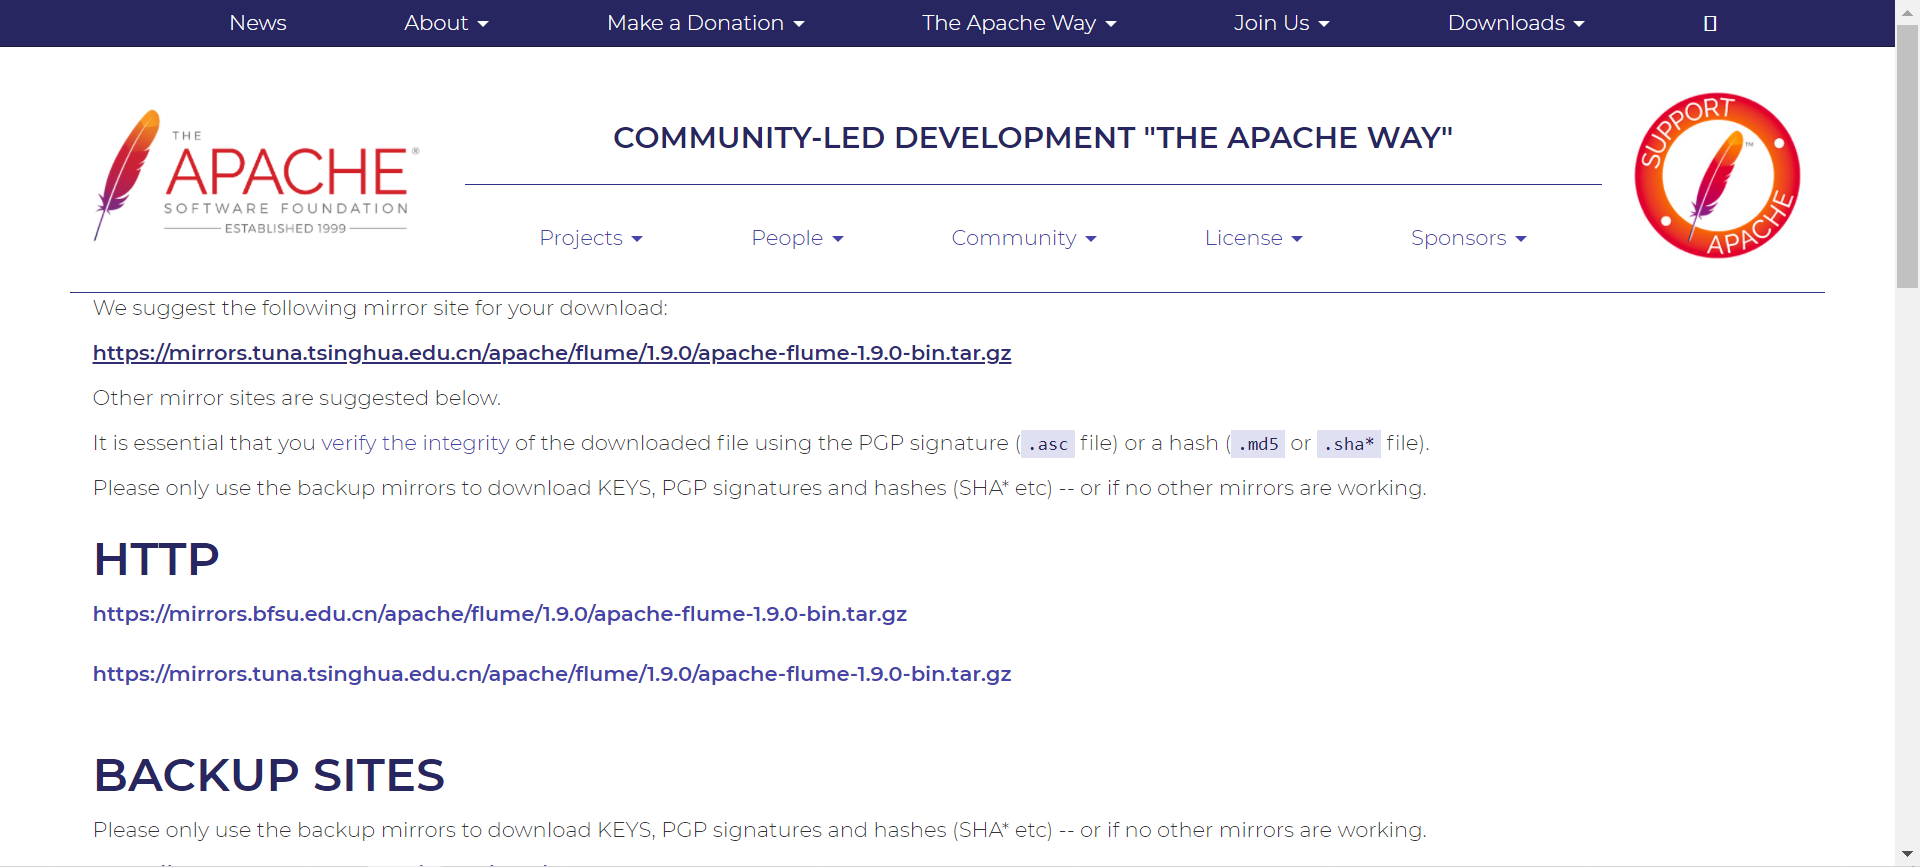1920x867 pixels.
Task: Expand the Join Us menu
Action: pos(1281,23)
